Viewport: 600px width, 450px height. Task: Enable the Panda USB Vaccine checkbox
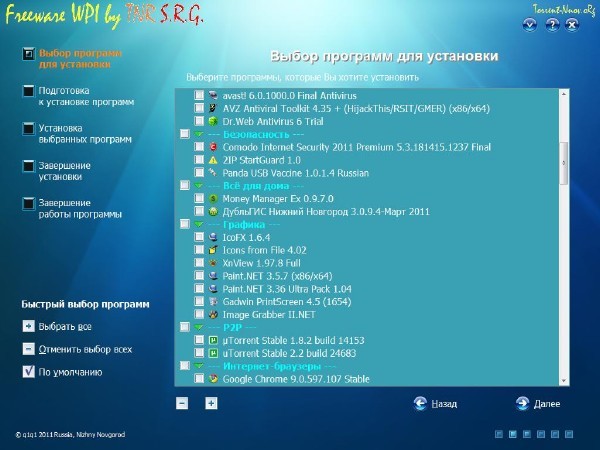pyautogui.click(x=199, y=172)
